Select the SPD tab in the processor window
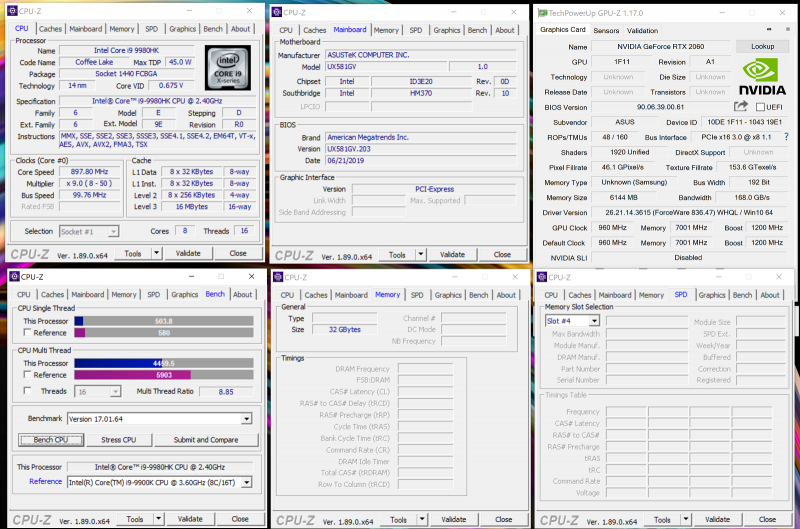Image resolution: width=800 pixels, height=529 pixels. pos(152,29)
